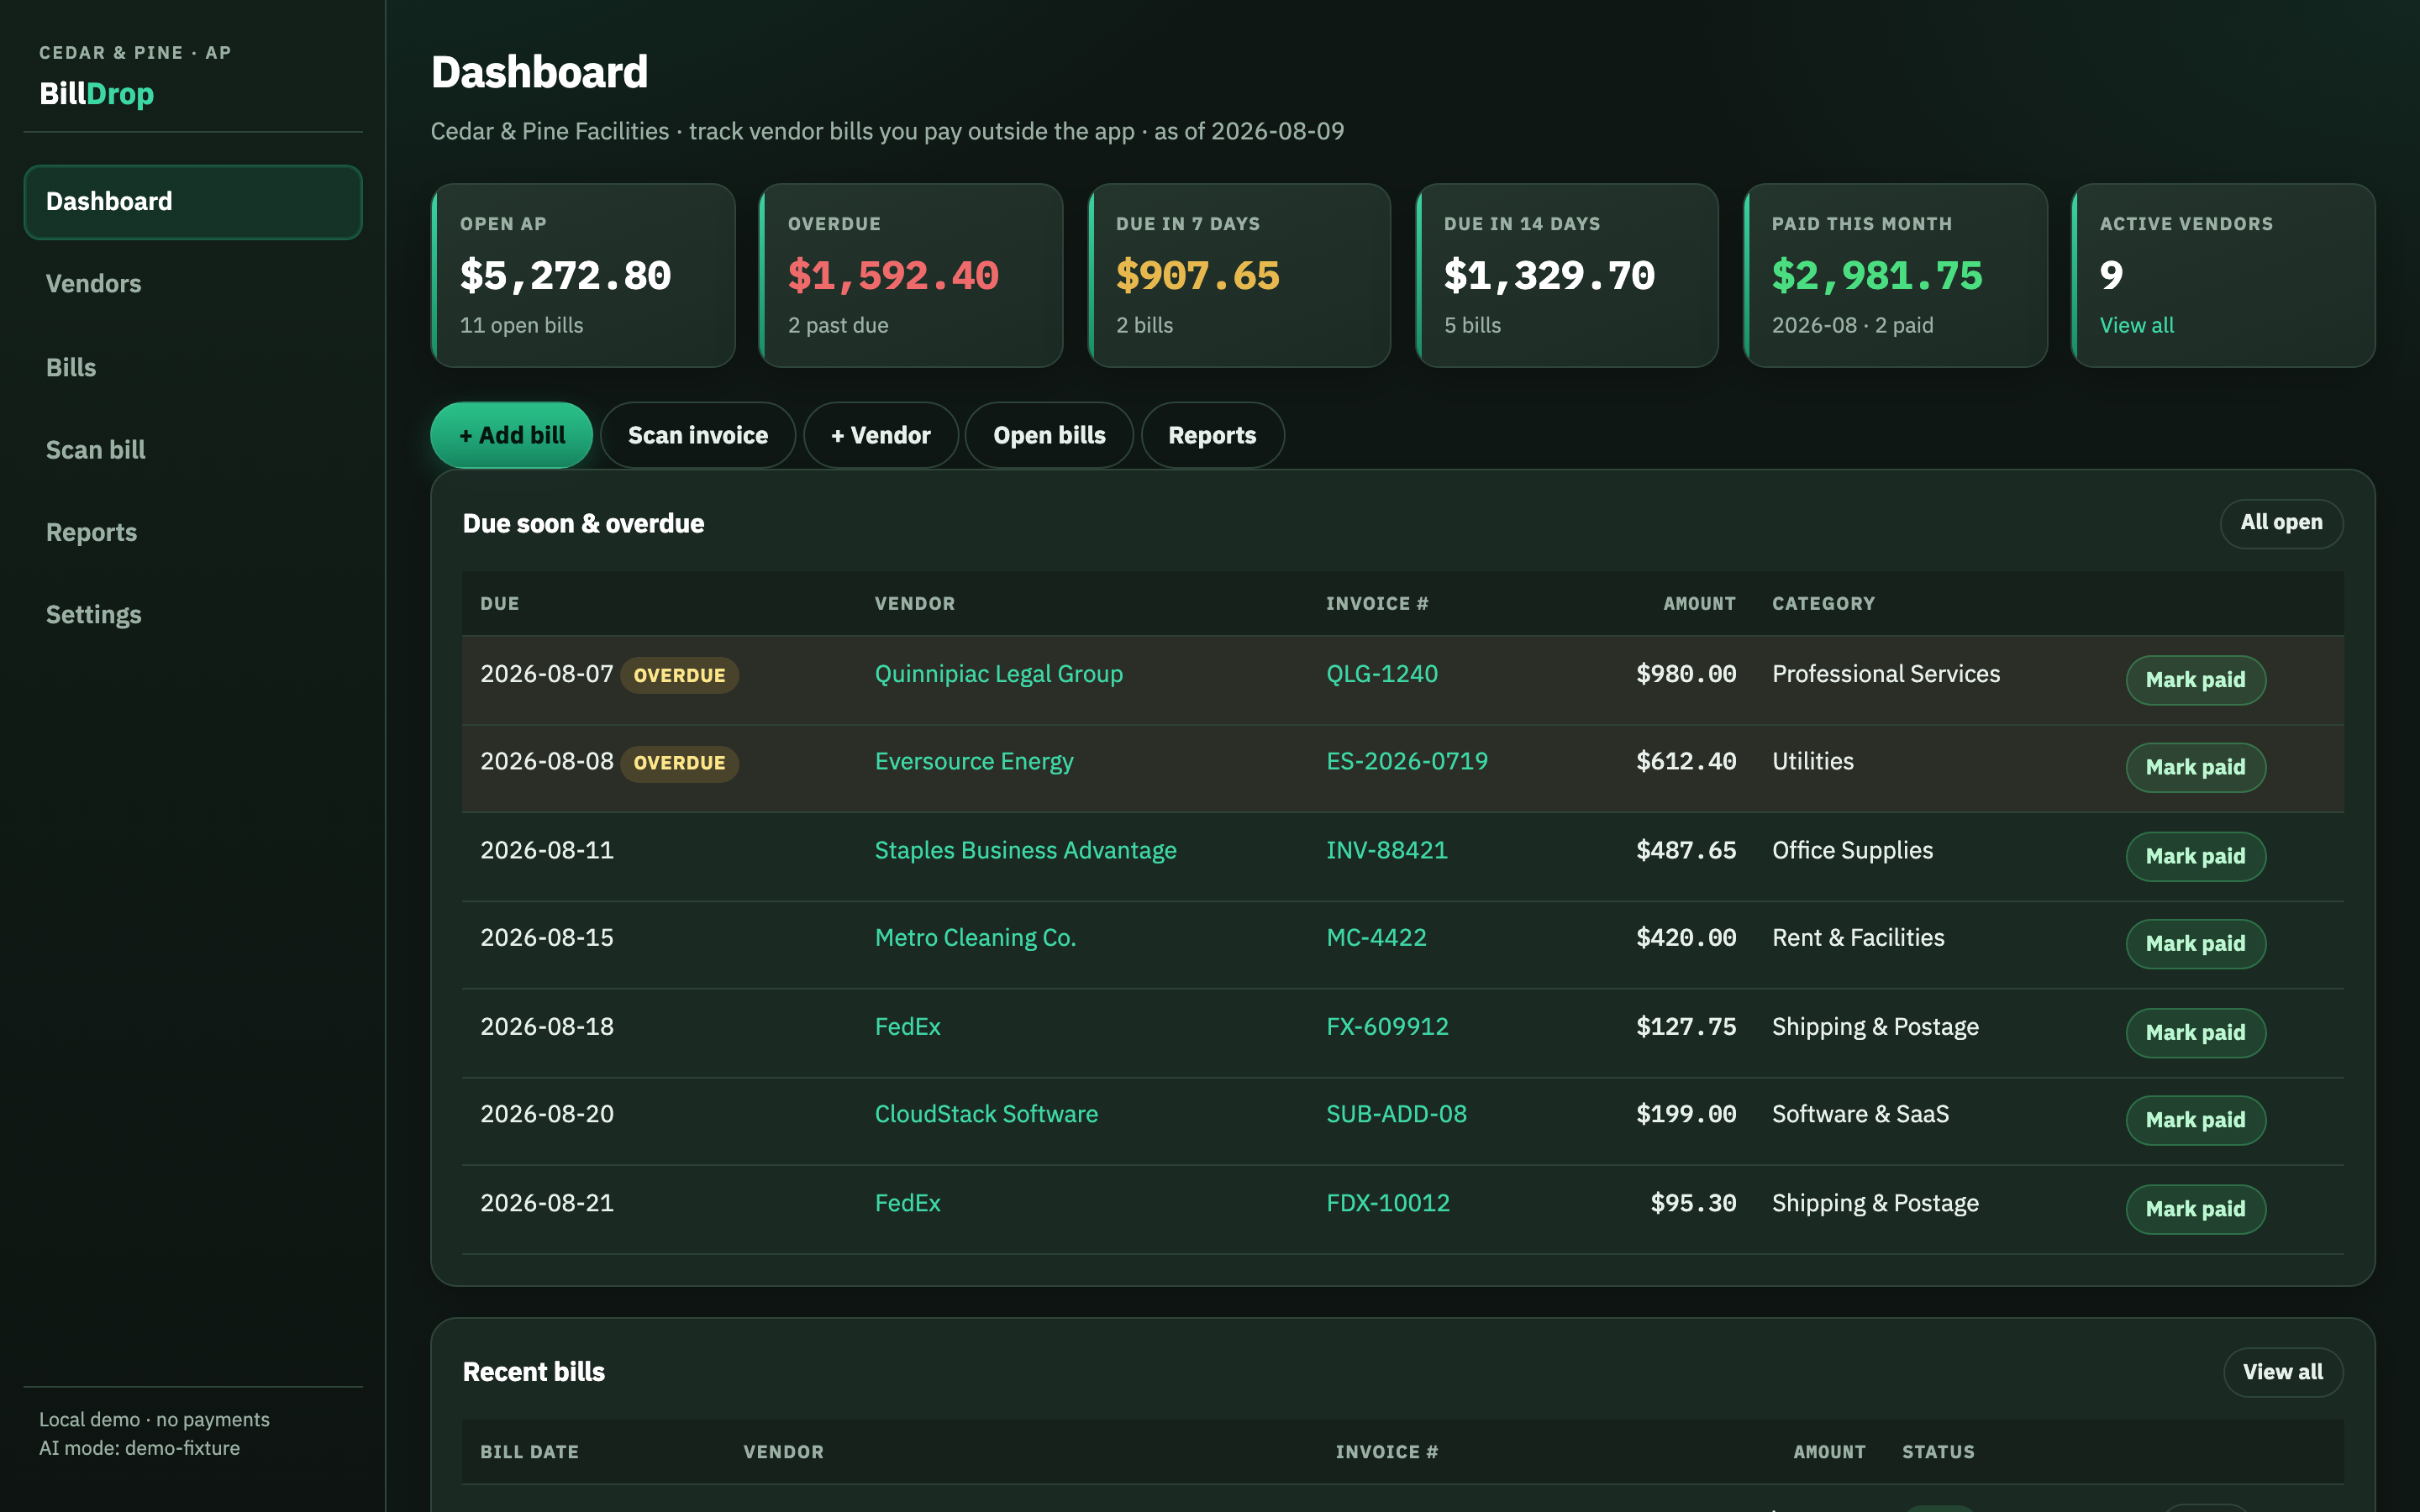
Task: Open Staples Business Advantage vendor link
Action: 1025,850
